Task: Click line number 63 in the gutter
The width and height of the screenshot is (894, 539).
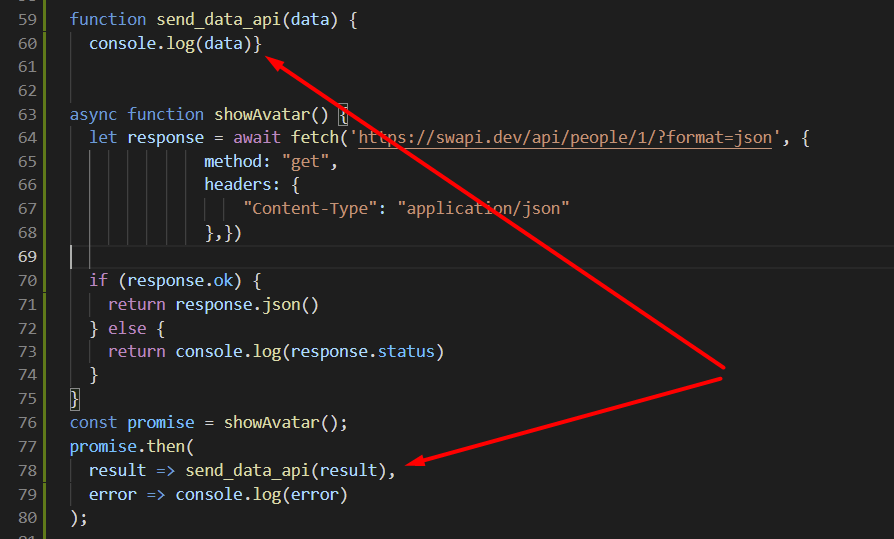Action: (x=27, y=115)
